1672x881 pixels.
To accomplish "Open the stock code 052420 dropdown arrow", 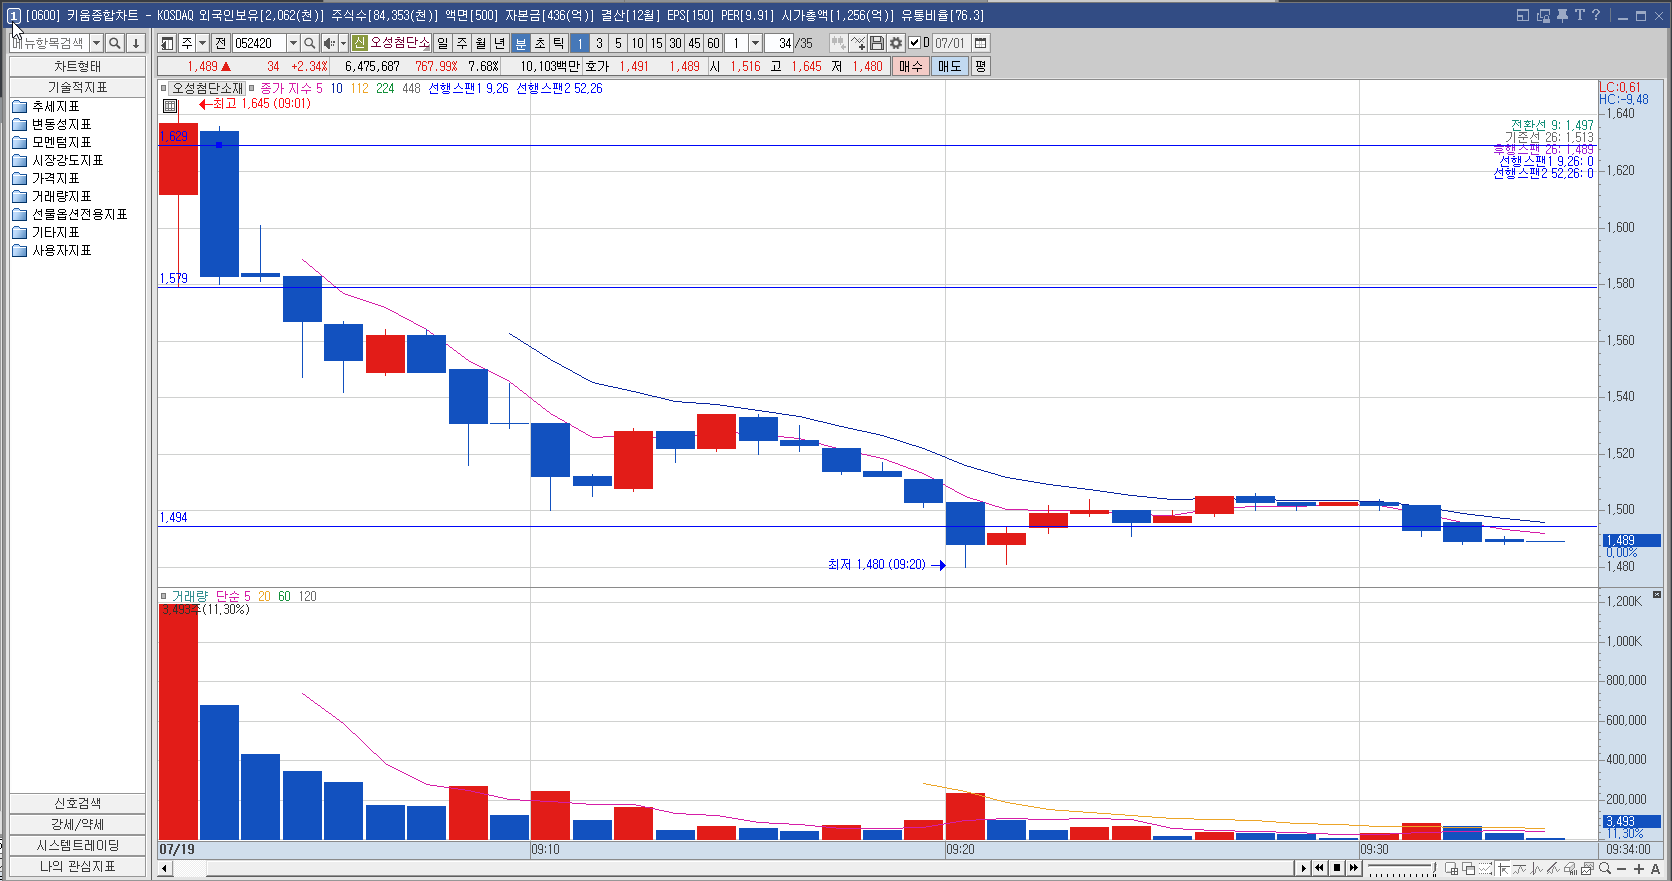I will (293, 43).
